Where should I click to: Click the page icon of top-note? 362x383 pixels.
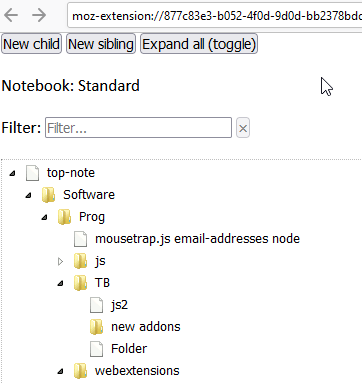[x=32, y=173]
